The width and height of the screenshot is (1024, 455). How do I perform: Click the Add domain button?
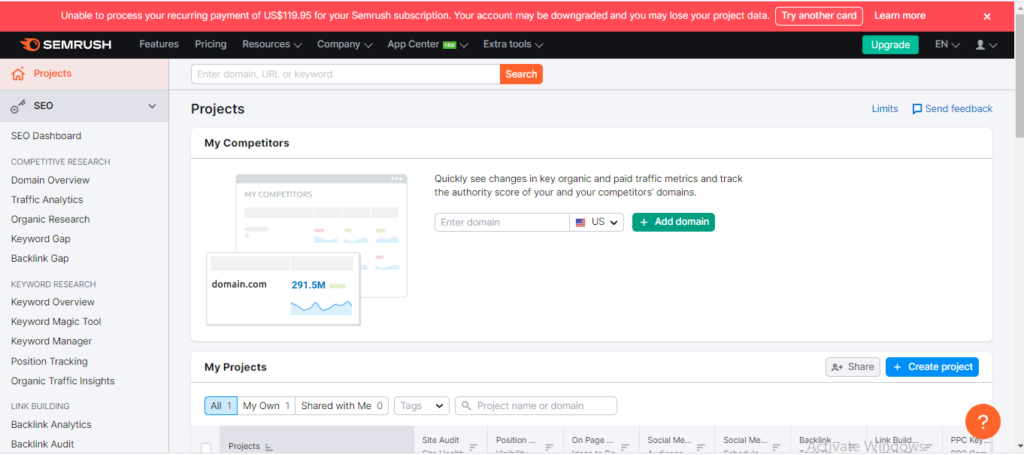tap(673, 222)
